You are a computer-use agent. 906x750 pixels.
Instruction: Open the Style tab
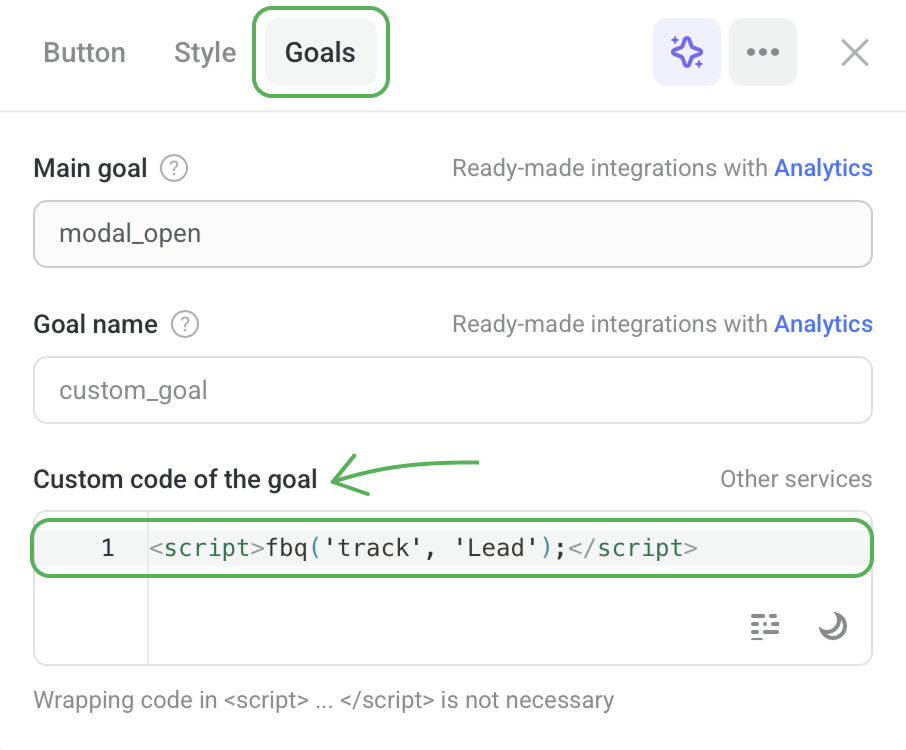coord(205,52)
